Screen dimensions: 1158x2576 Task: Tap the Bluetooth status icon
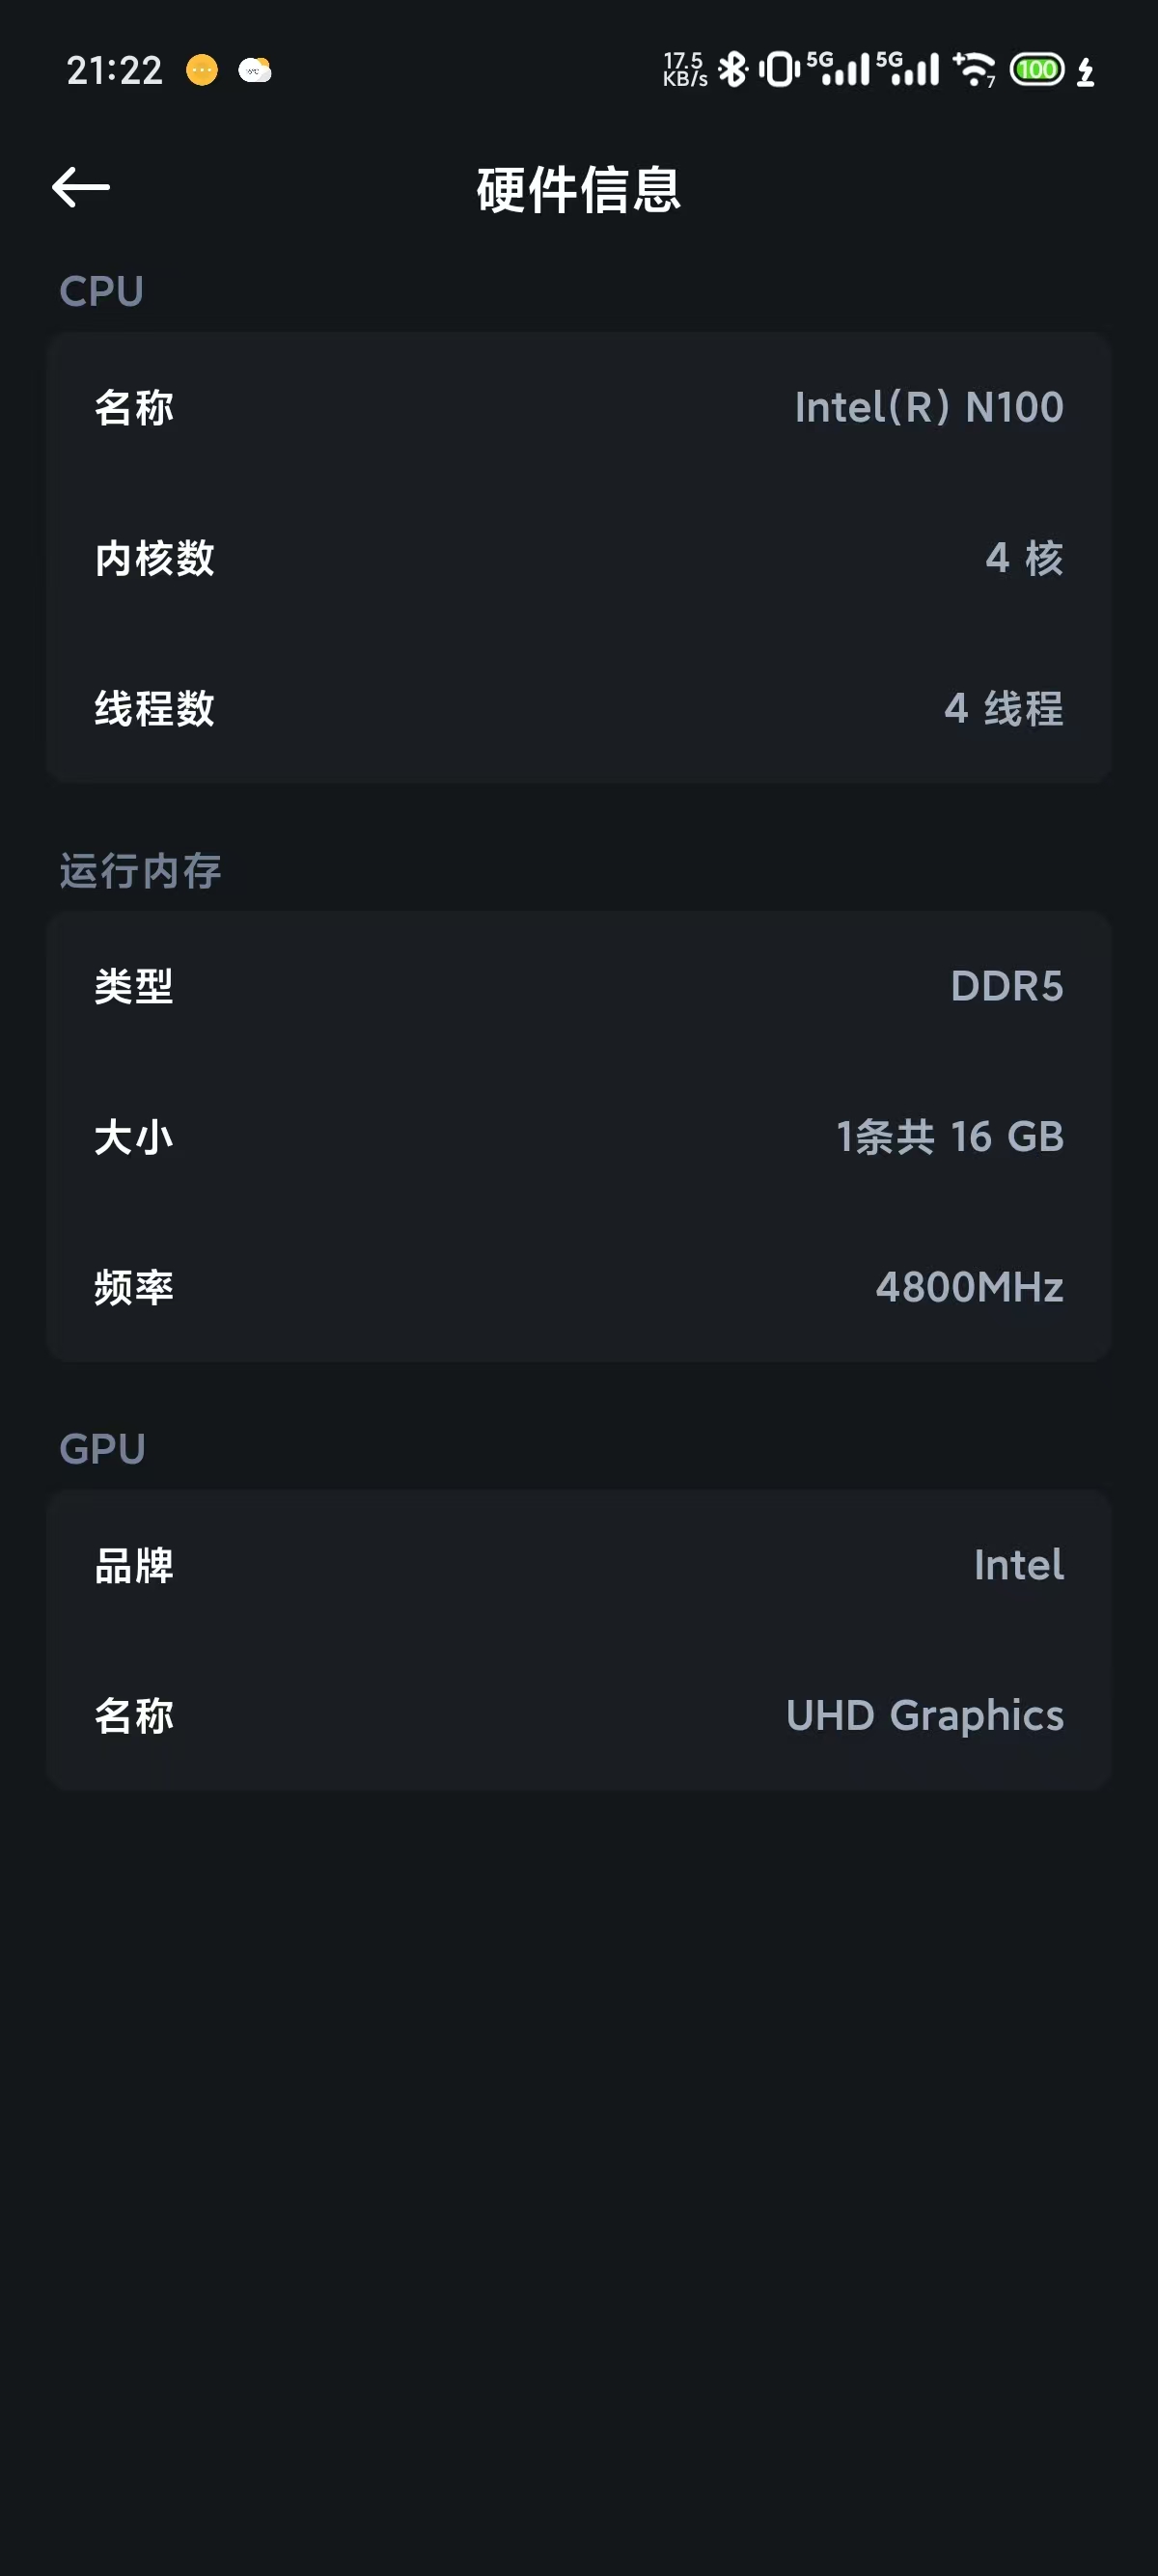point(734,70)
